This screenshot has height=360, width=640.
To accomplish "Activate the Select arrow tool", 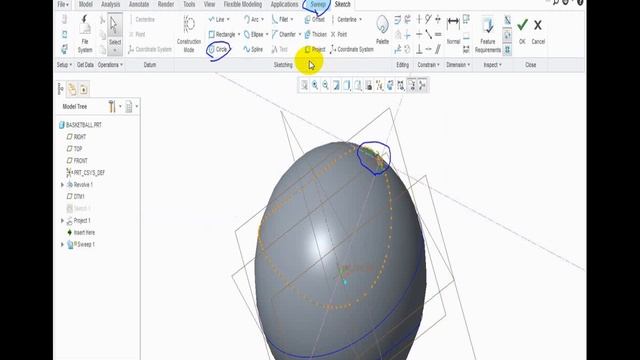I will [115, 34].
